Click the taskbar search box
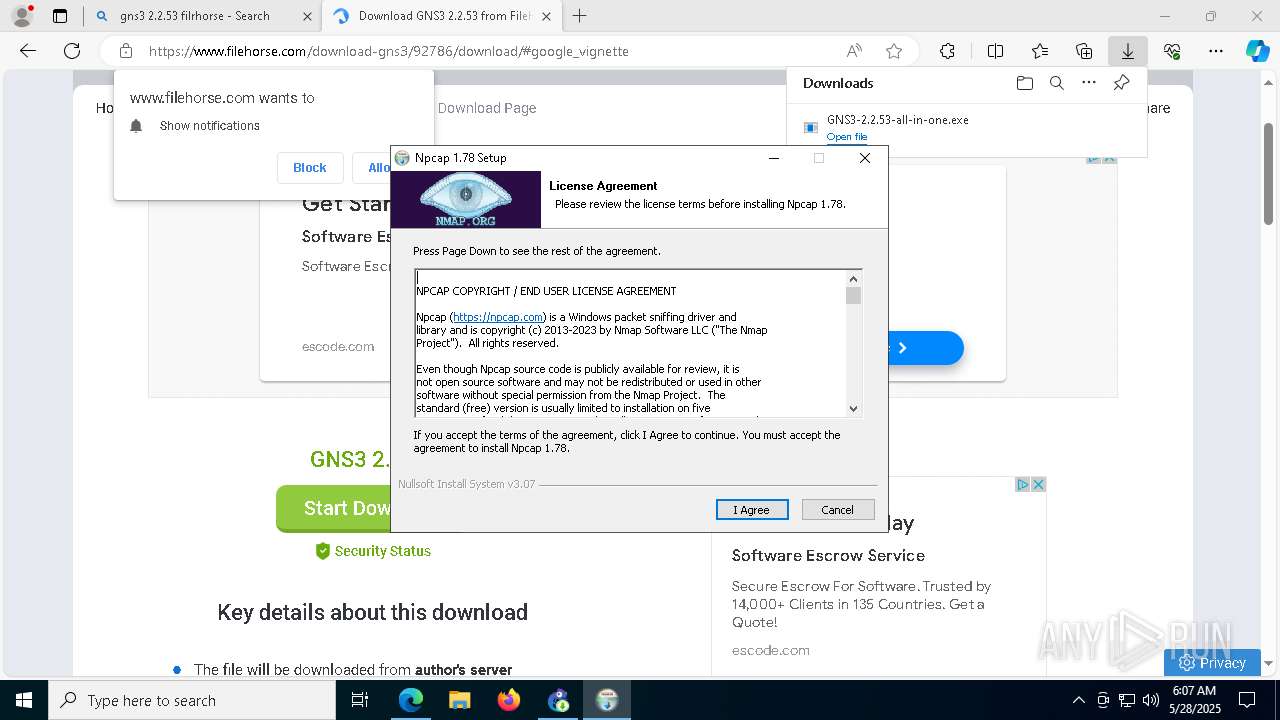The height and width of the screenshot is (720, 1280). (192, 700)
